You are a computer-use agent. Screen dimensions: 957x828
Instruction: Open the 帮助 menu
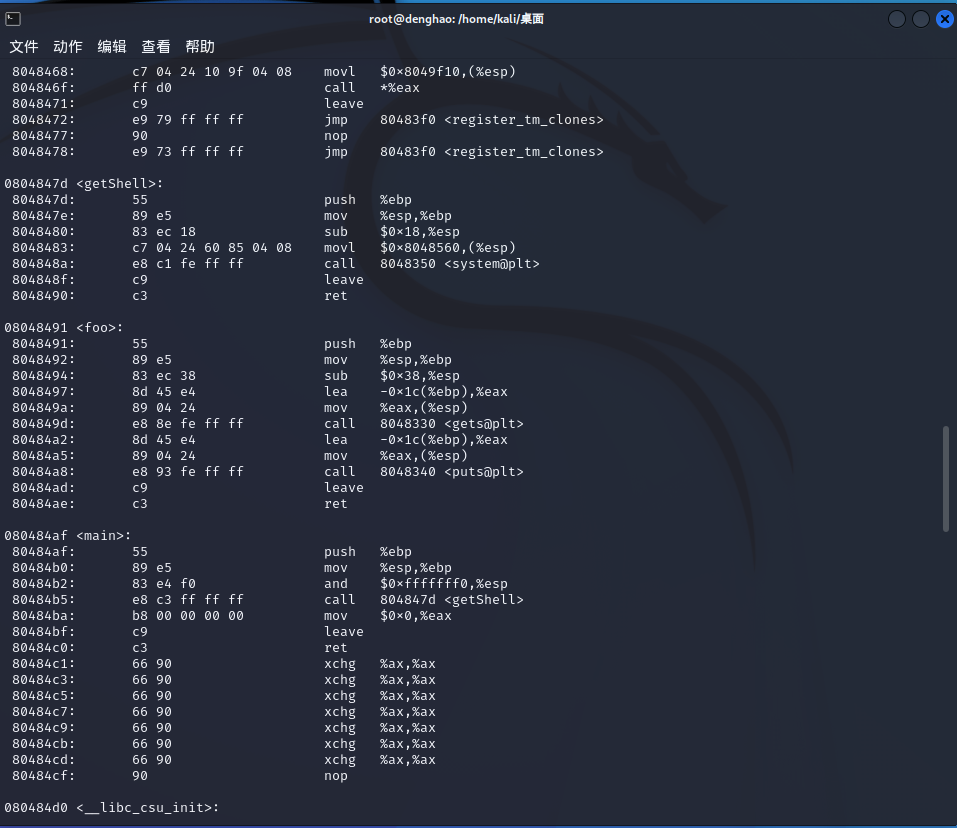[200, 47]
